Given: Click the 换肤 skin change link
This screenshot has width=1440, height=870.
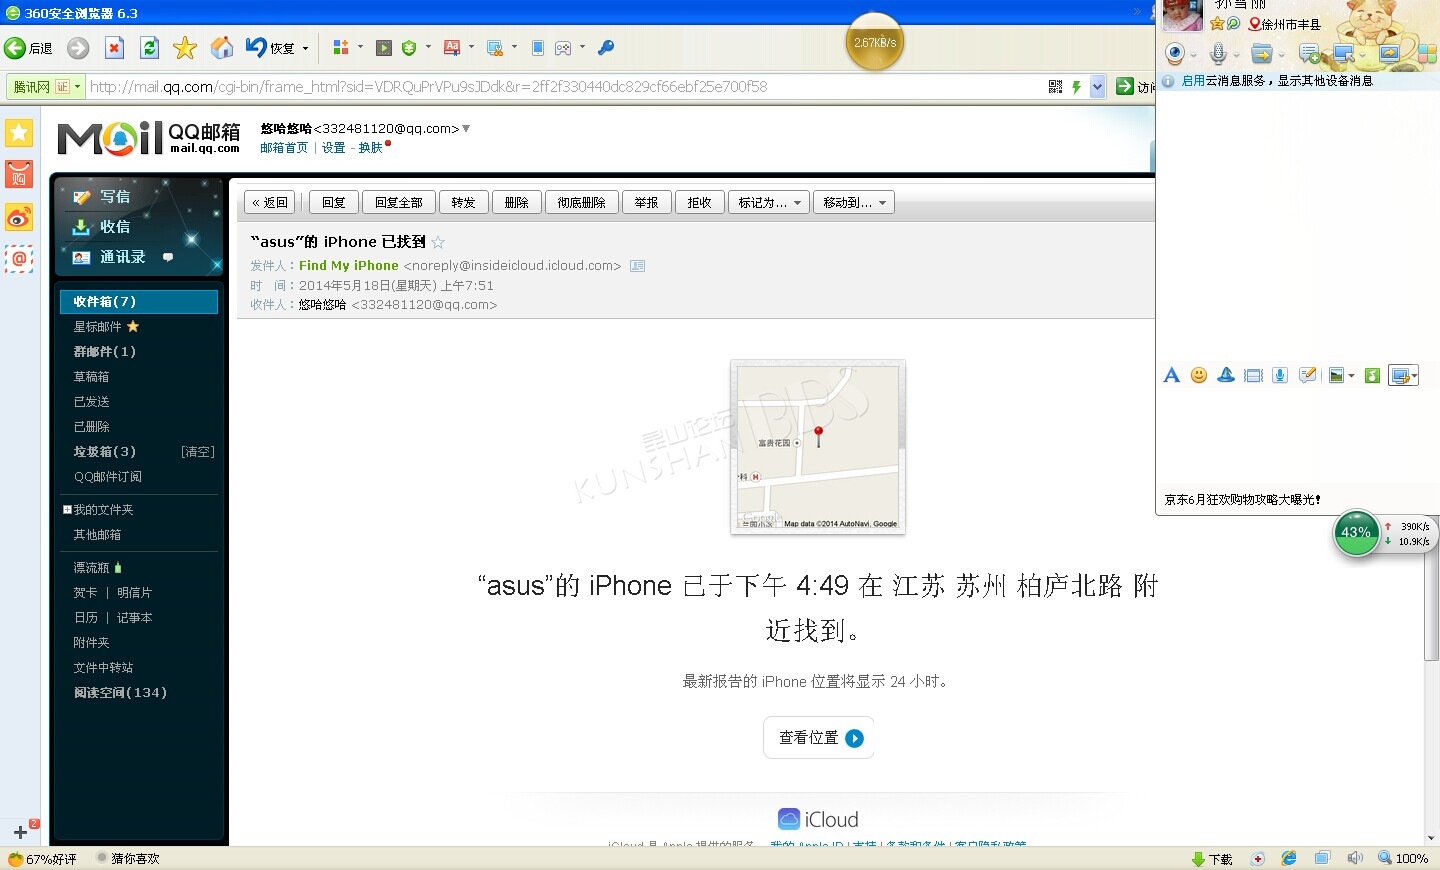Looking at the screenshot, I should [x=371, y=148].
